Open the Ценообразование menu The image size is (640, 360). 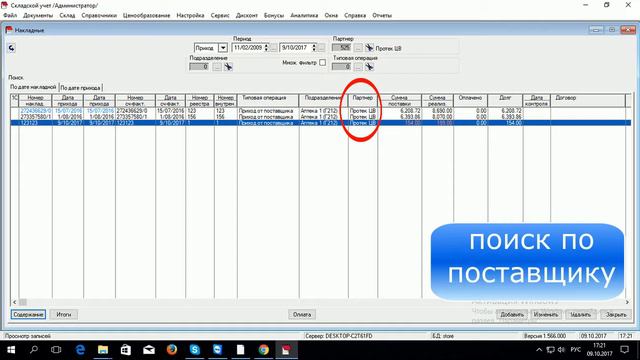click(147, 15)
